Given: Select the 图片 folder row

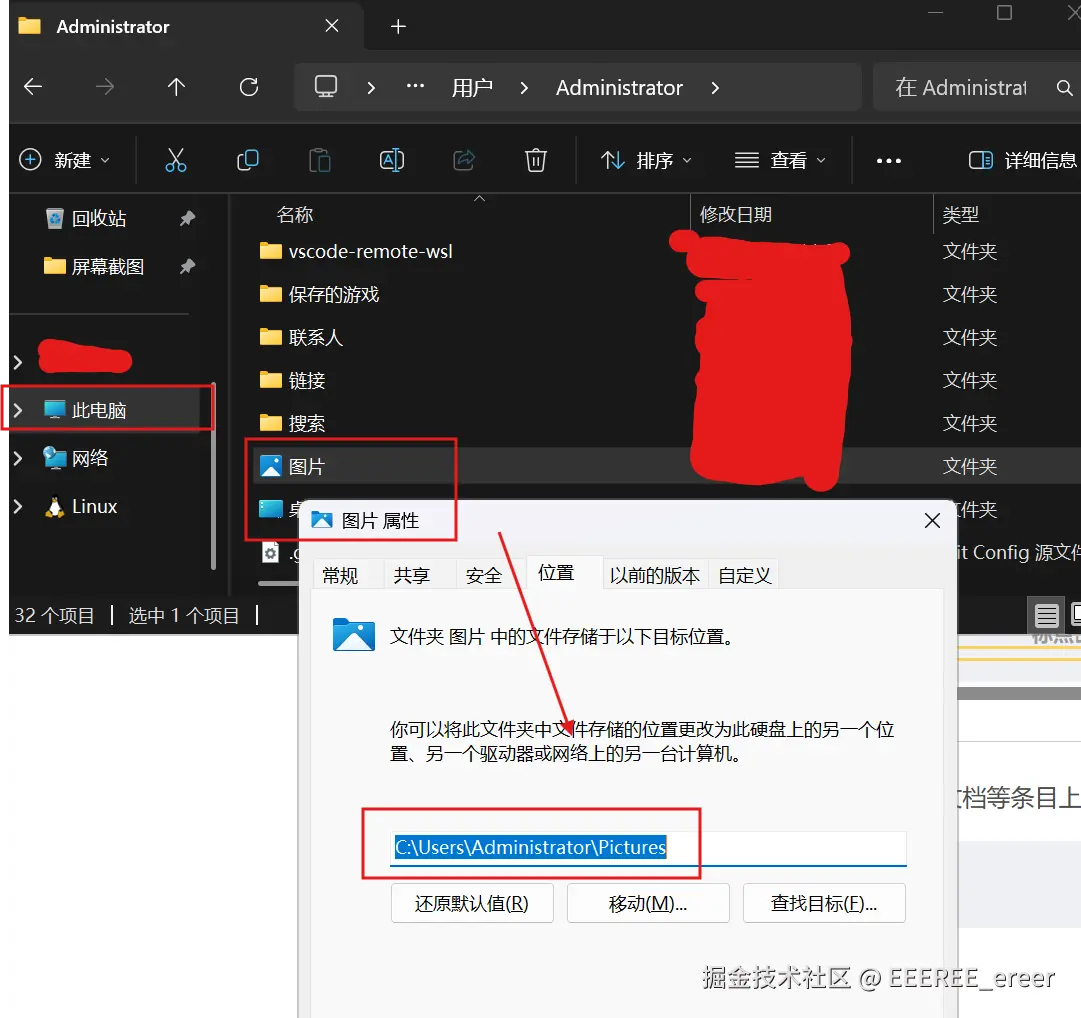Looking at the screenshot, I should [669, 467].
